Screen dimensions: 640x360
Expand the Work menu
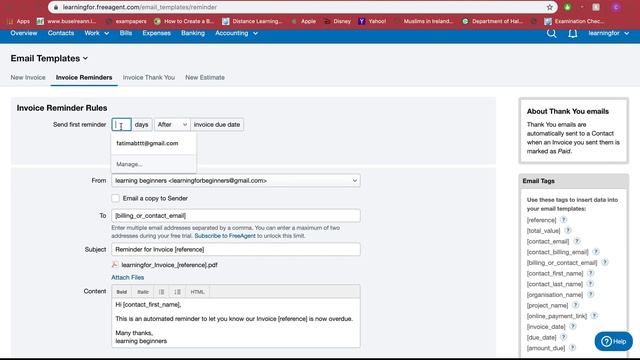click(97, 33)
